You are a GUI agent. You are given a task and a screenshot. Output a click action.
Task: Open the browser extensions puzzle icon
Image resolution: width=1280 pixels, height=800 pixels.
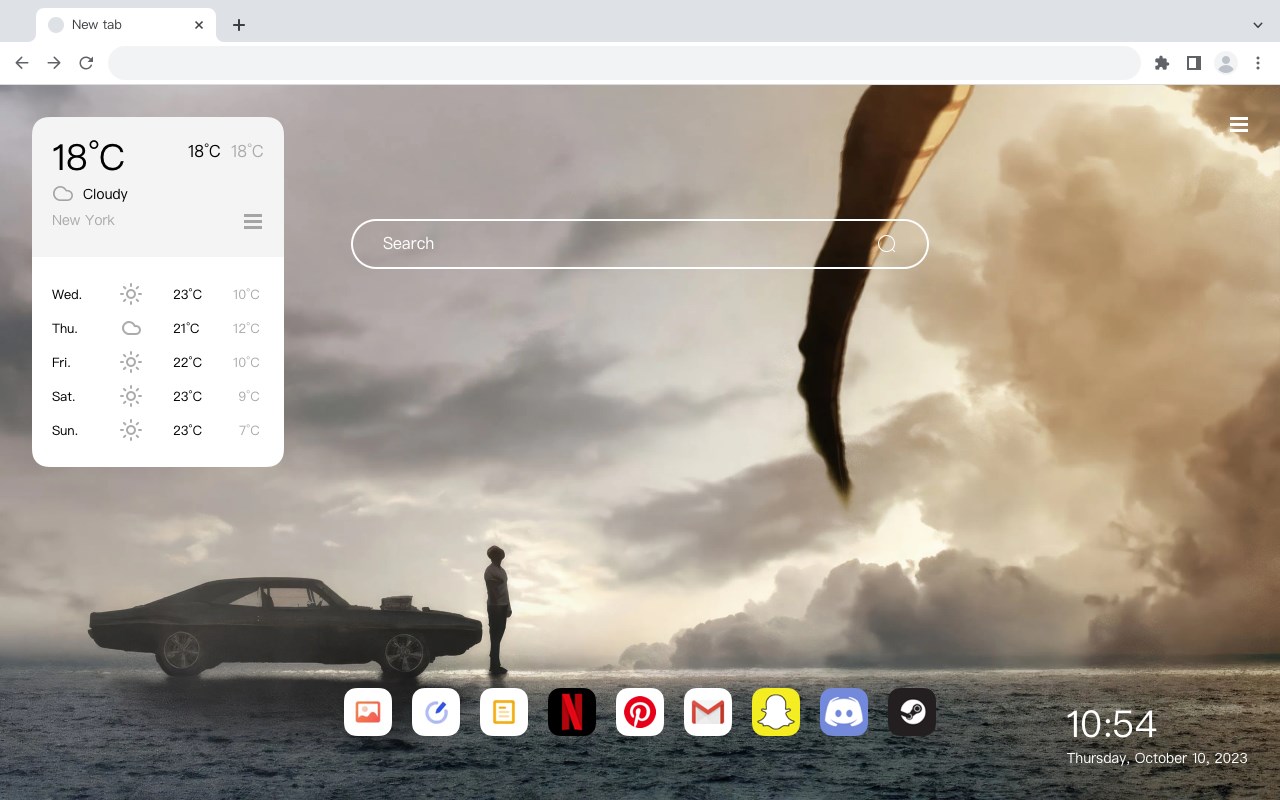pos(1161,63)
